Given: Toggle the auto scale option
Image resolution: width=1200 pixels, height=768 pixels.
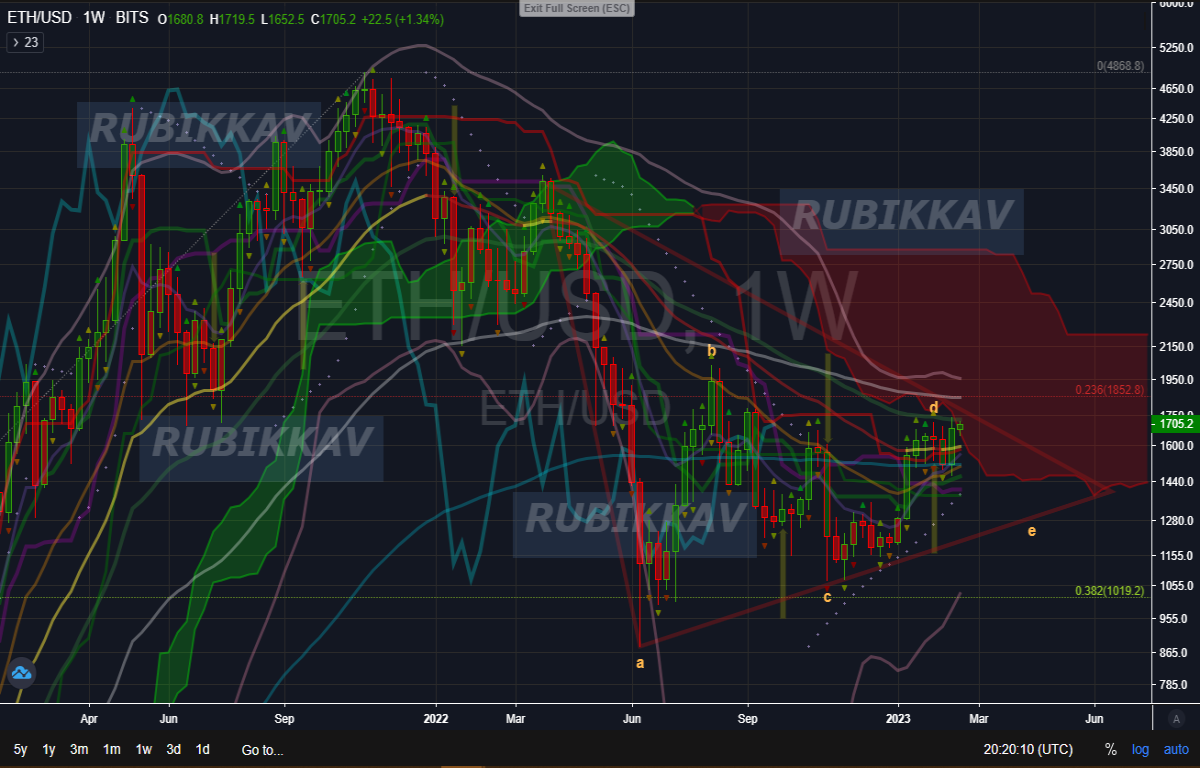Looking at the screenshot, I should pyautogui.click(x=1176, y=749).
